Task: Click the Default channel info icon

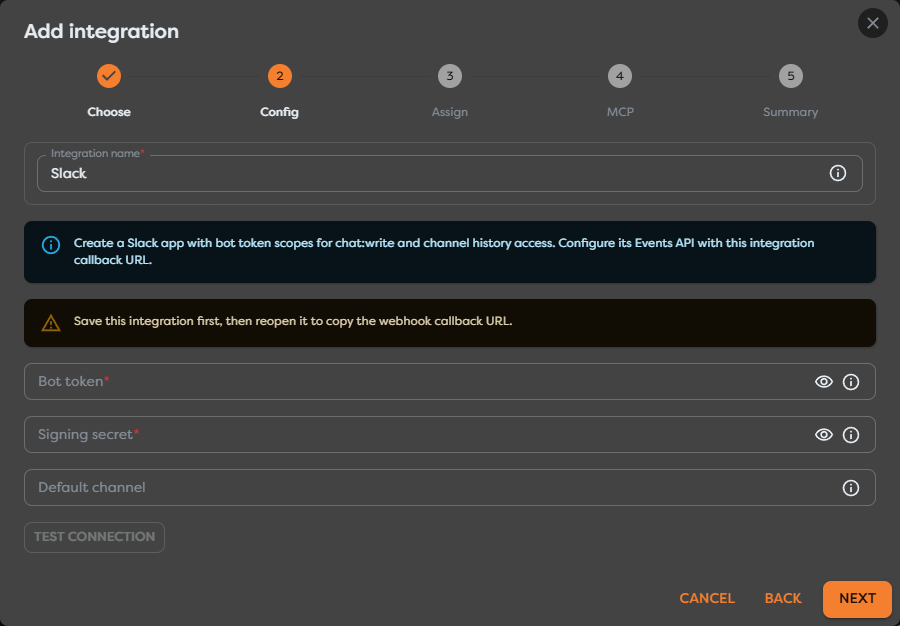Action: click(851, 488)
